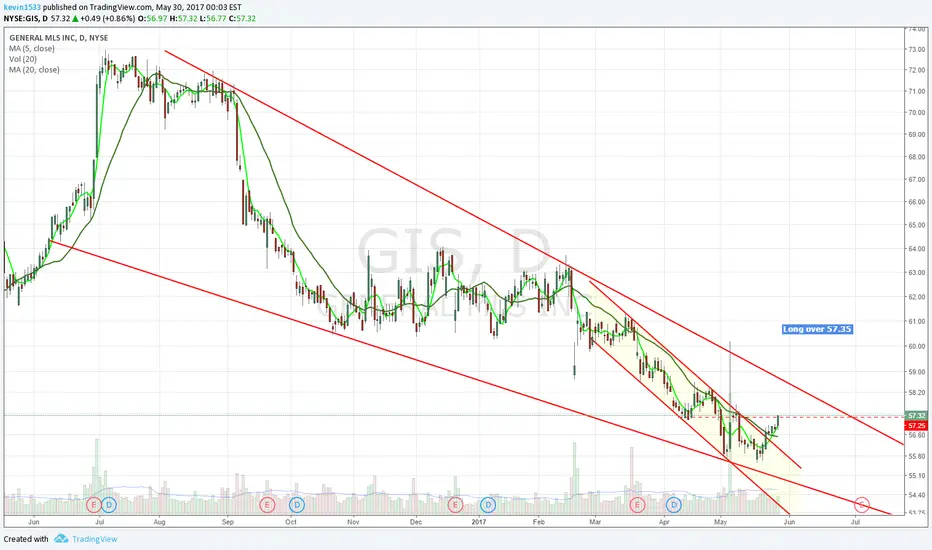Select the 'Long over 57.35' annotation label
The image size is (932, 550).
tap(817, 329)
